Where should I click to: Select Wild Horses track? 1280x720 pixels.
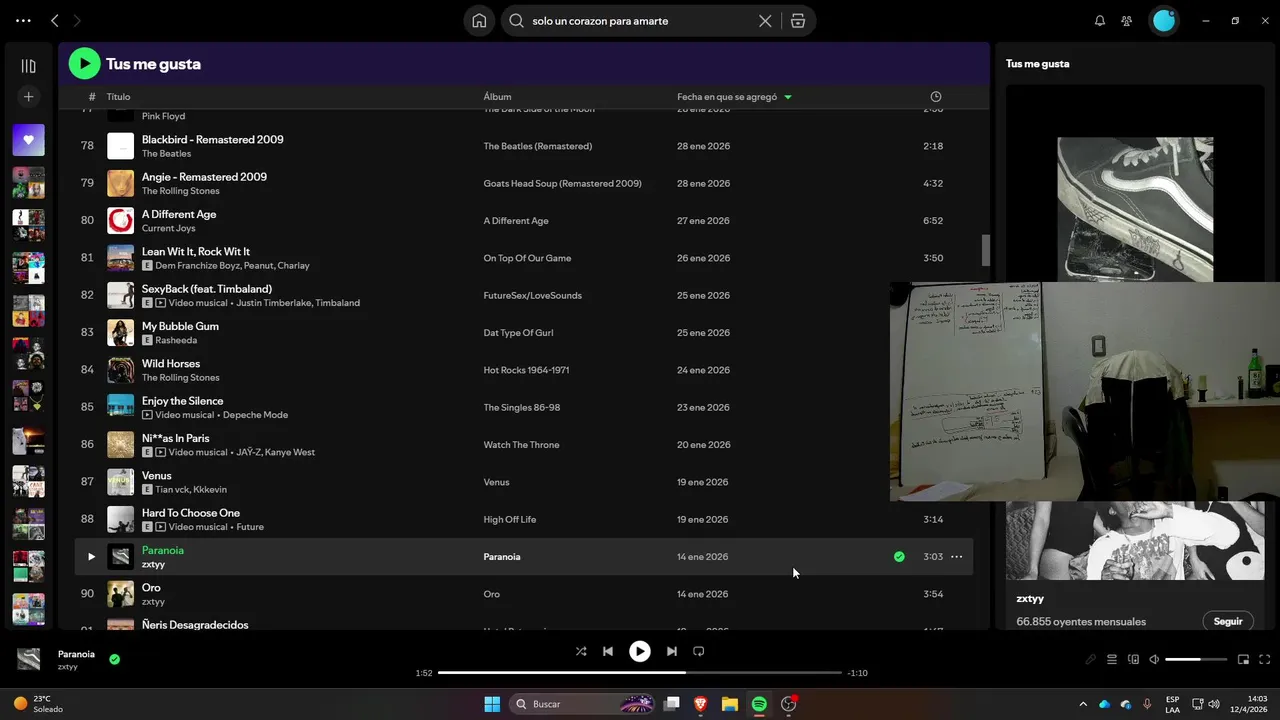click(x=171, y=364)
